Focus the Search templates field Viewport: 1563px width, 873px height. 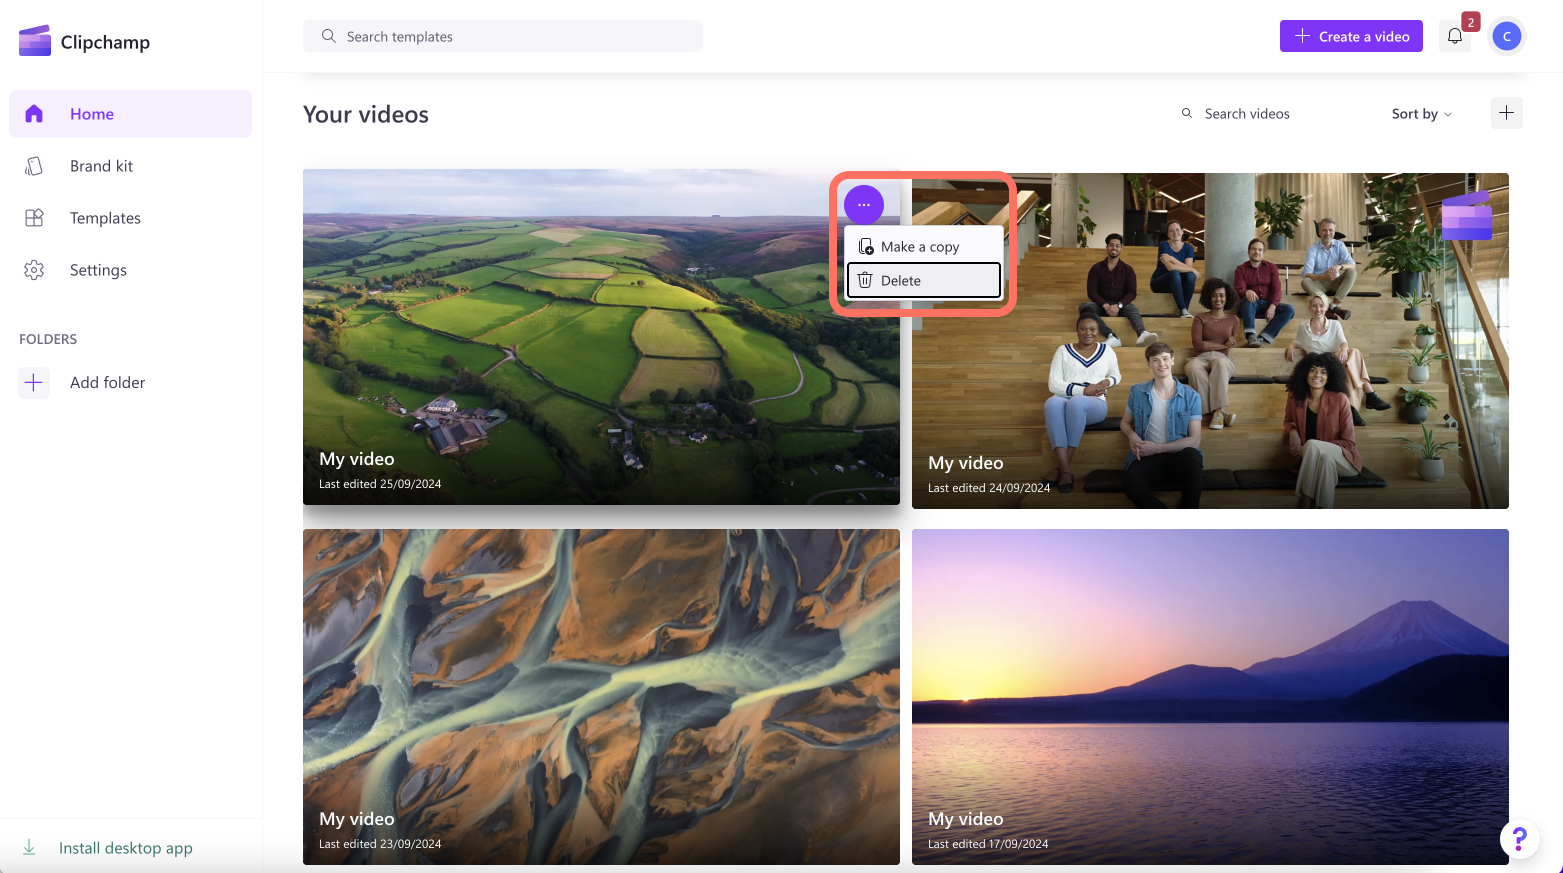pos(503,36)
